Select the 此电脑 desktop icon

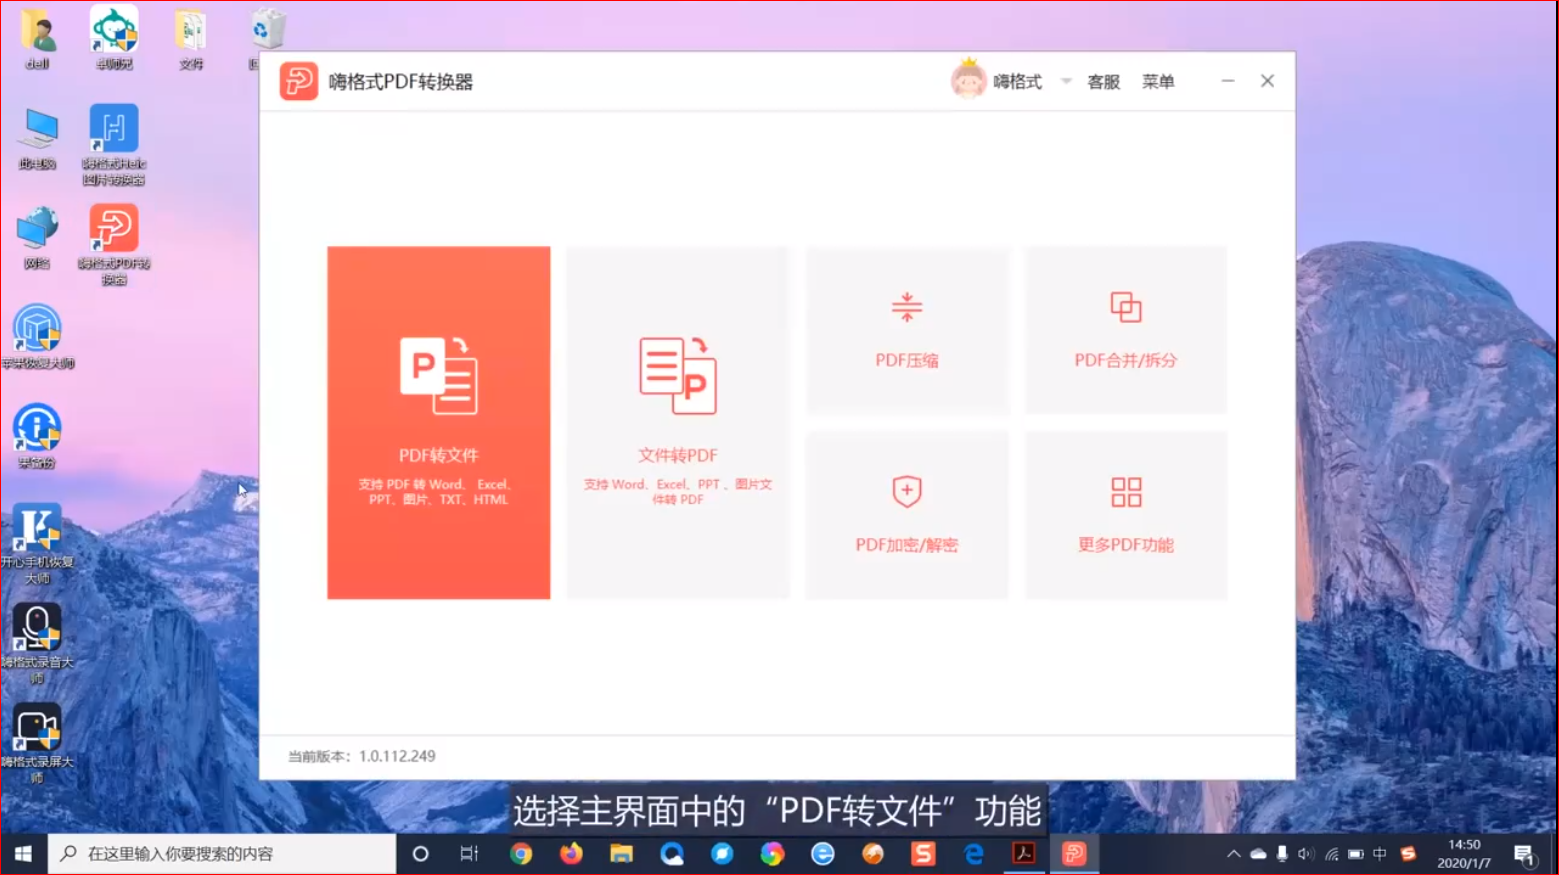pyautogui.click(x=37, y=138)
